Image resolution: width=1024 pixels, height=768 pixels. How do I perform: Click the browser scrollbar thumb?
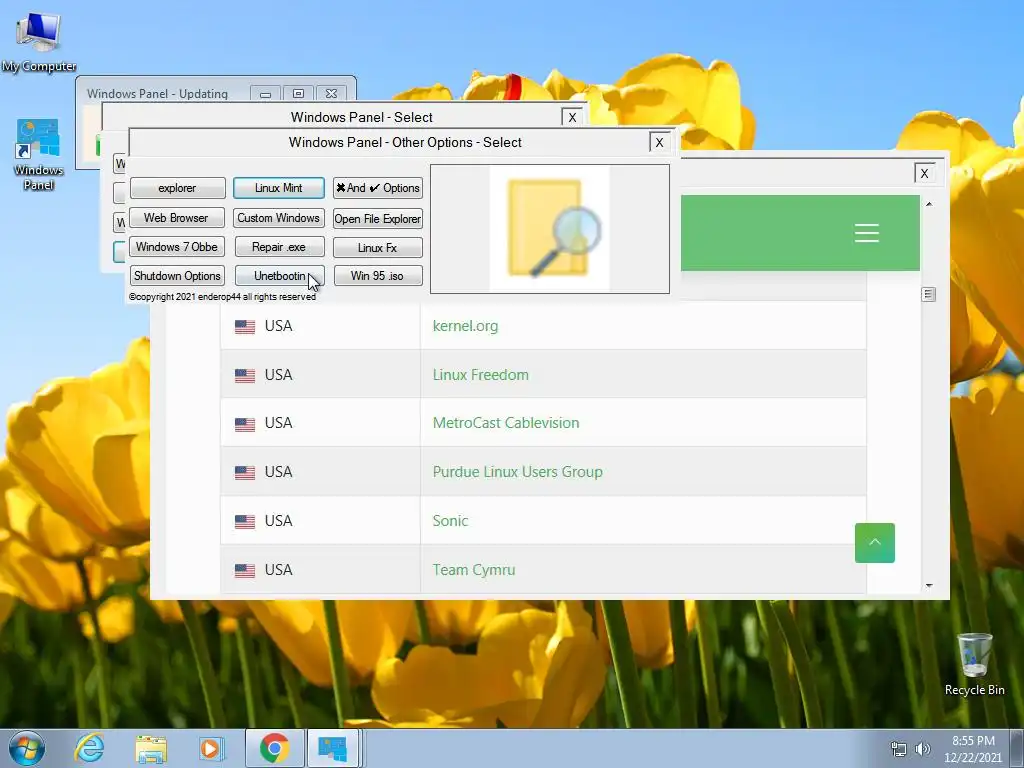tap(929, 295)
